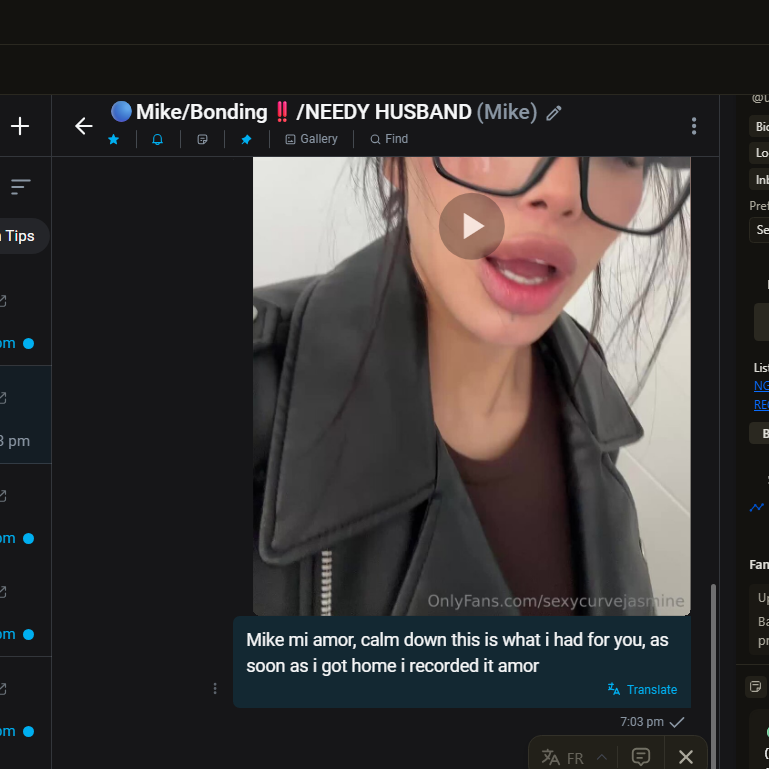Screen dimensions: 769x769
Task: Open the notes icon in chat header
Action: [202, 139]
